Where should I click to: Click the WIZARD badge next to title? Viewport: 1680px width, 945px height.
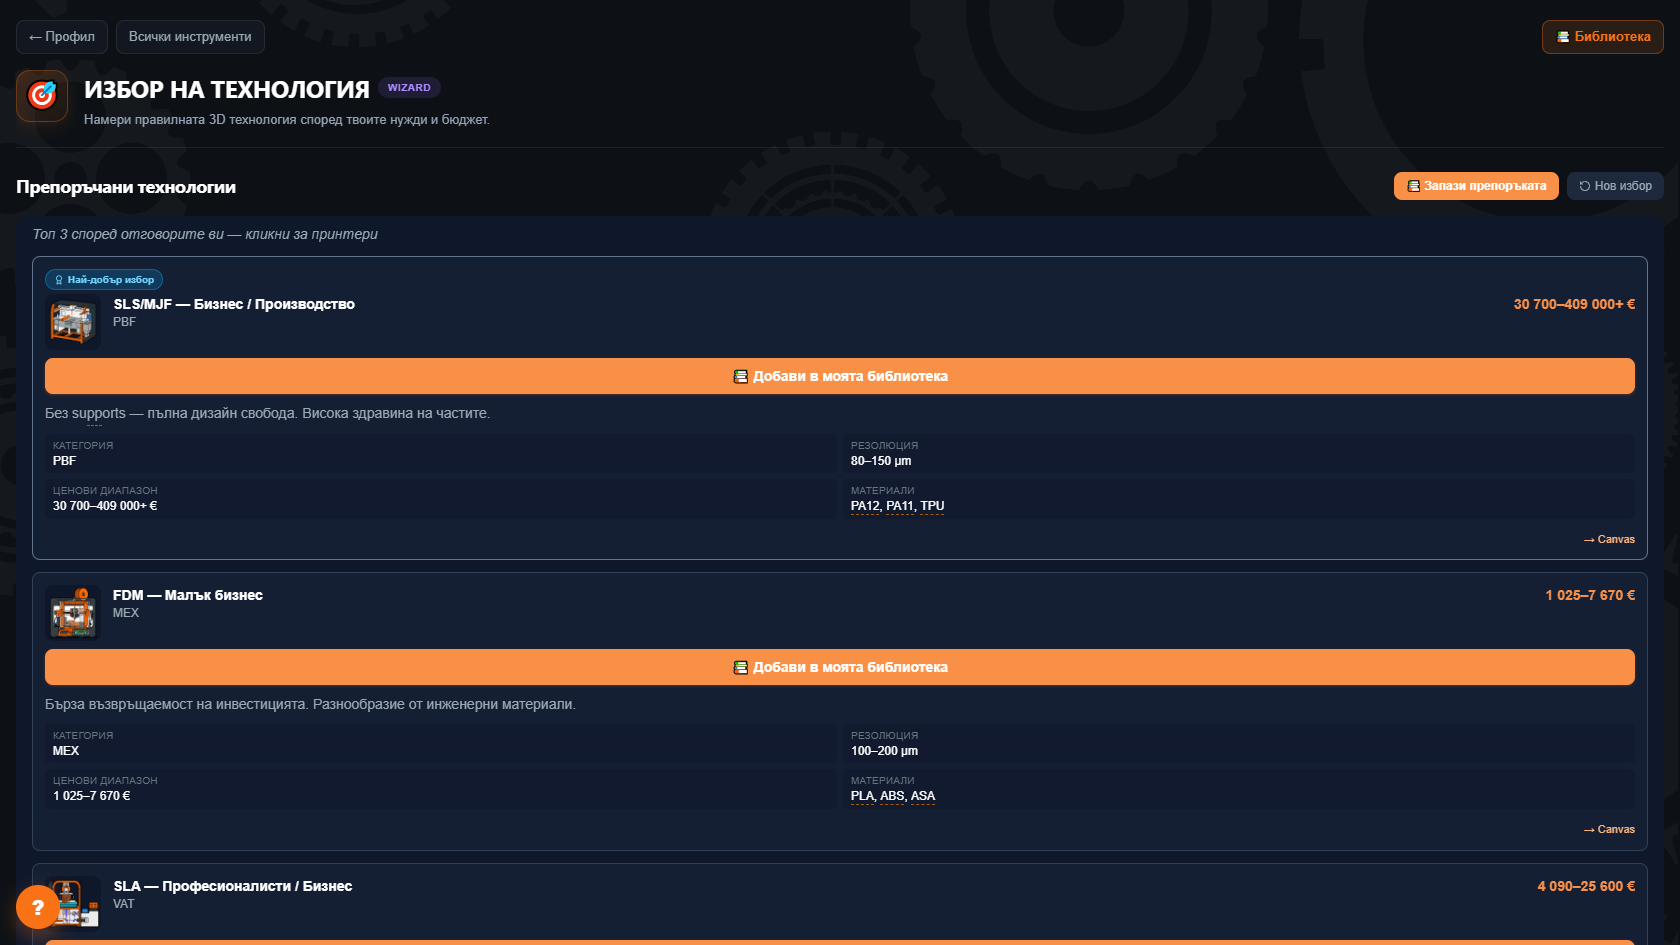pos(409,88)
